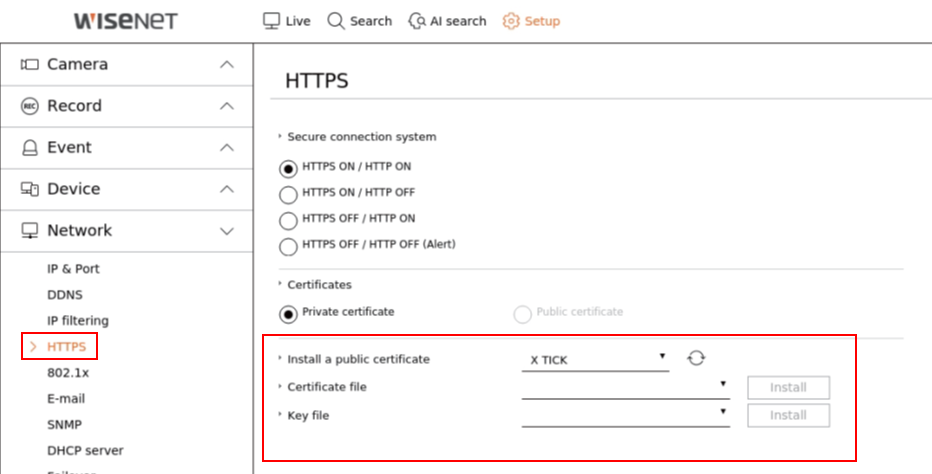Select HTTPS OFF / HTTP ON option

pyautogui.click(x=288, y=220)
